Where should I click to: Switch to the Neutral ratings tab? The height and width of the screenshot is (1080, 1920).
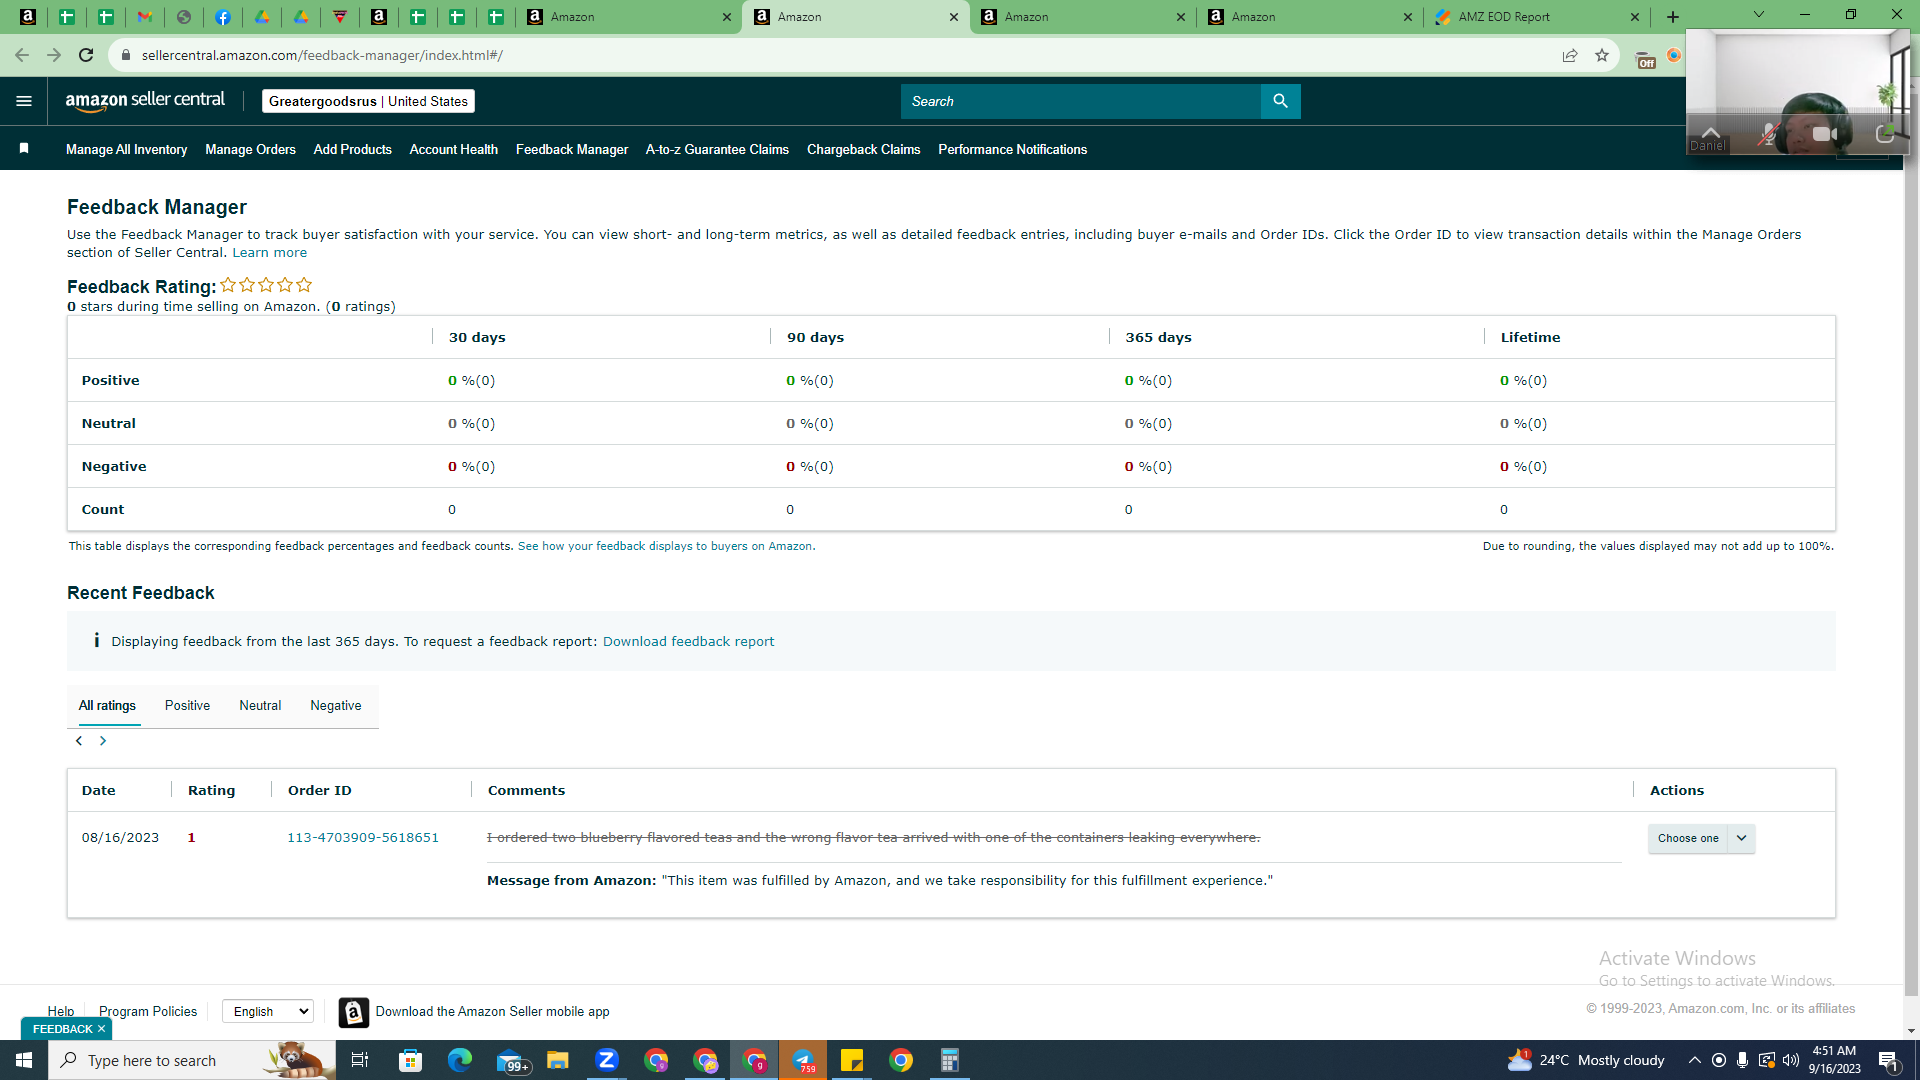pos(260,706)
